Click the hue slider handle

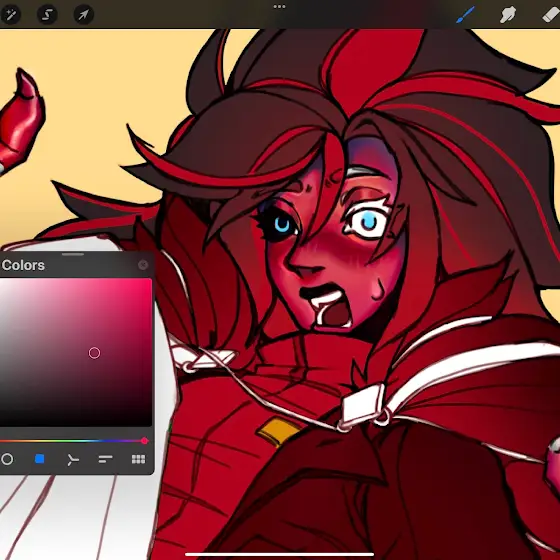point(144,441)
